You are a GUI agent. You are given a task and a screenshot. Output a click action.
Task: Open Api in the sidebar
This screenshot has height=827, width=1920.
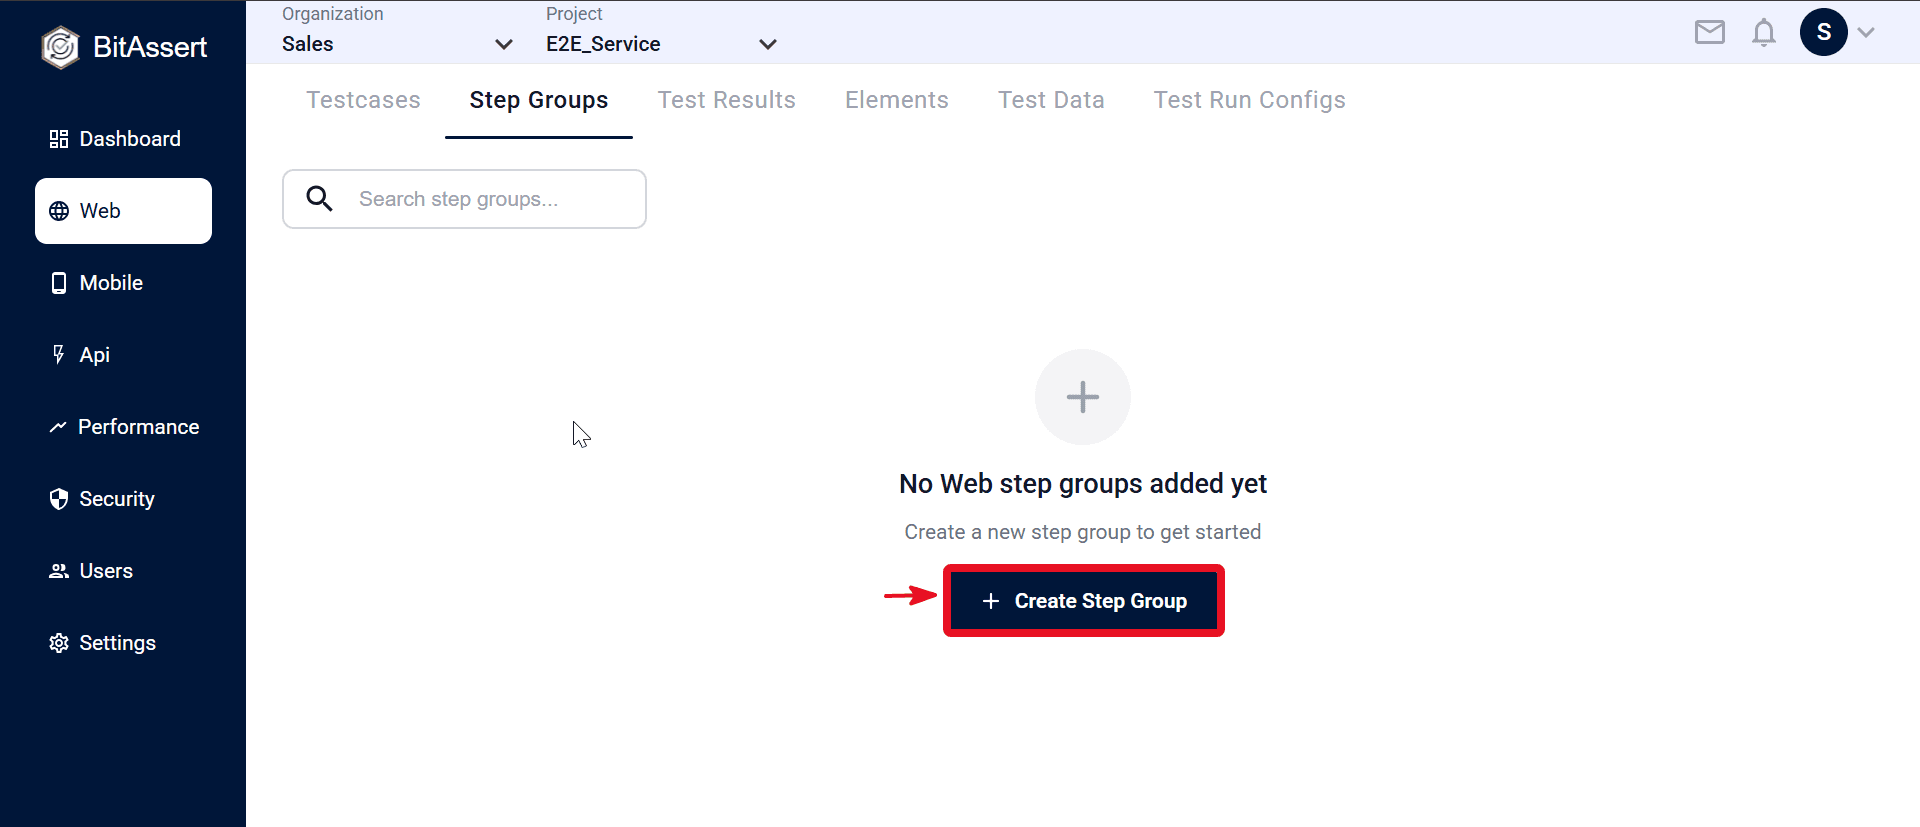(123, 355)
